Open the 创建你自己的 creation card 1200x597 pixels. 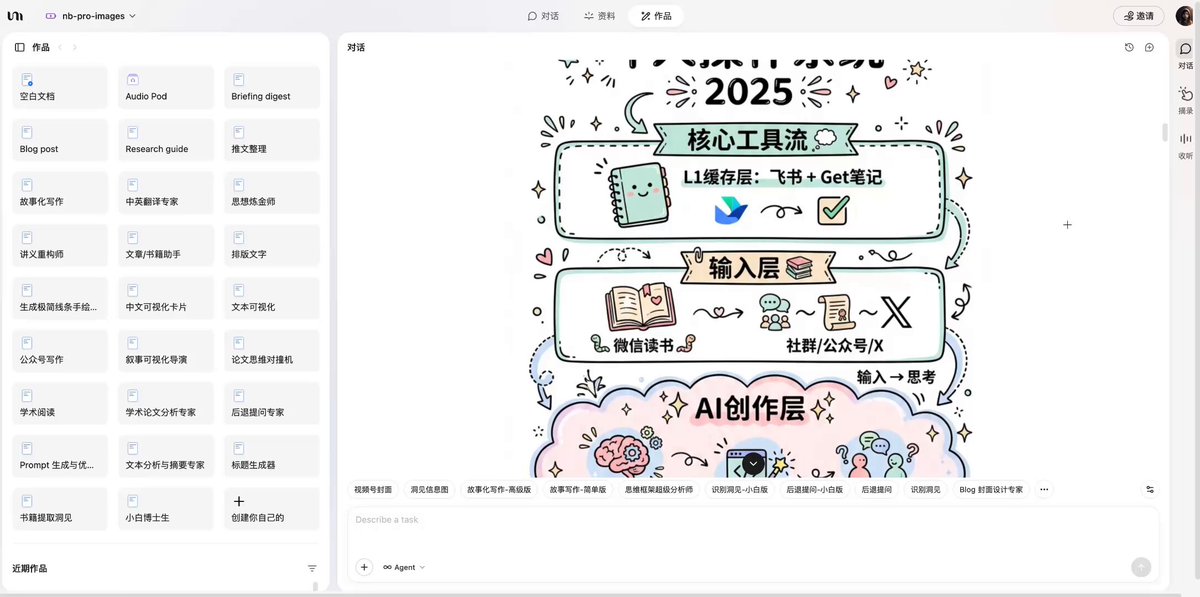[x=271, y=508]
